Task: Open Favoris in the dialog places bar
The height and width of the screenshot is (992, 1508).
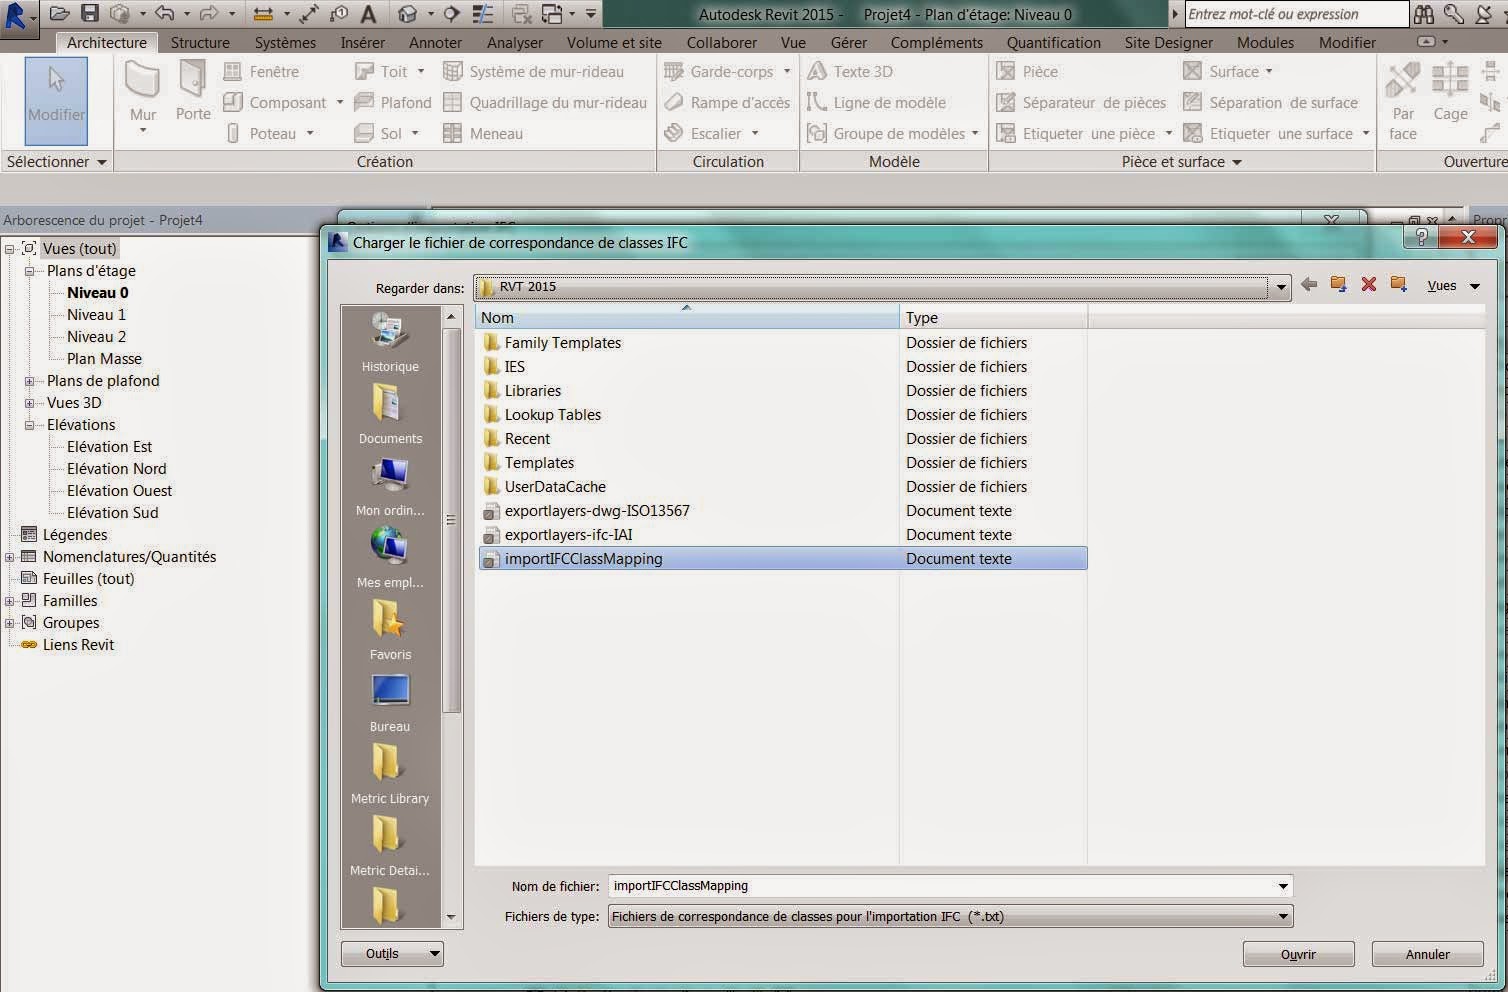Action: click(390, 630)
